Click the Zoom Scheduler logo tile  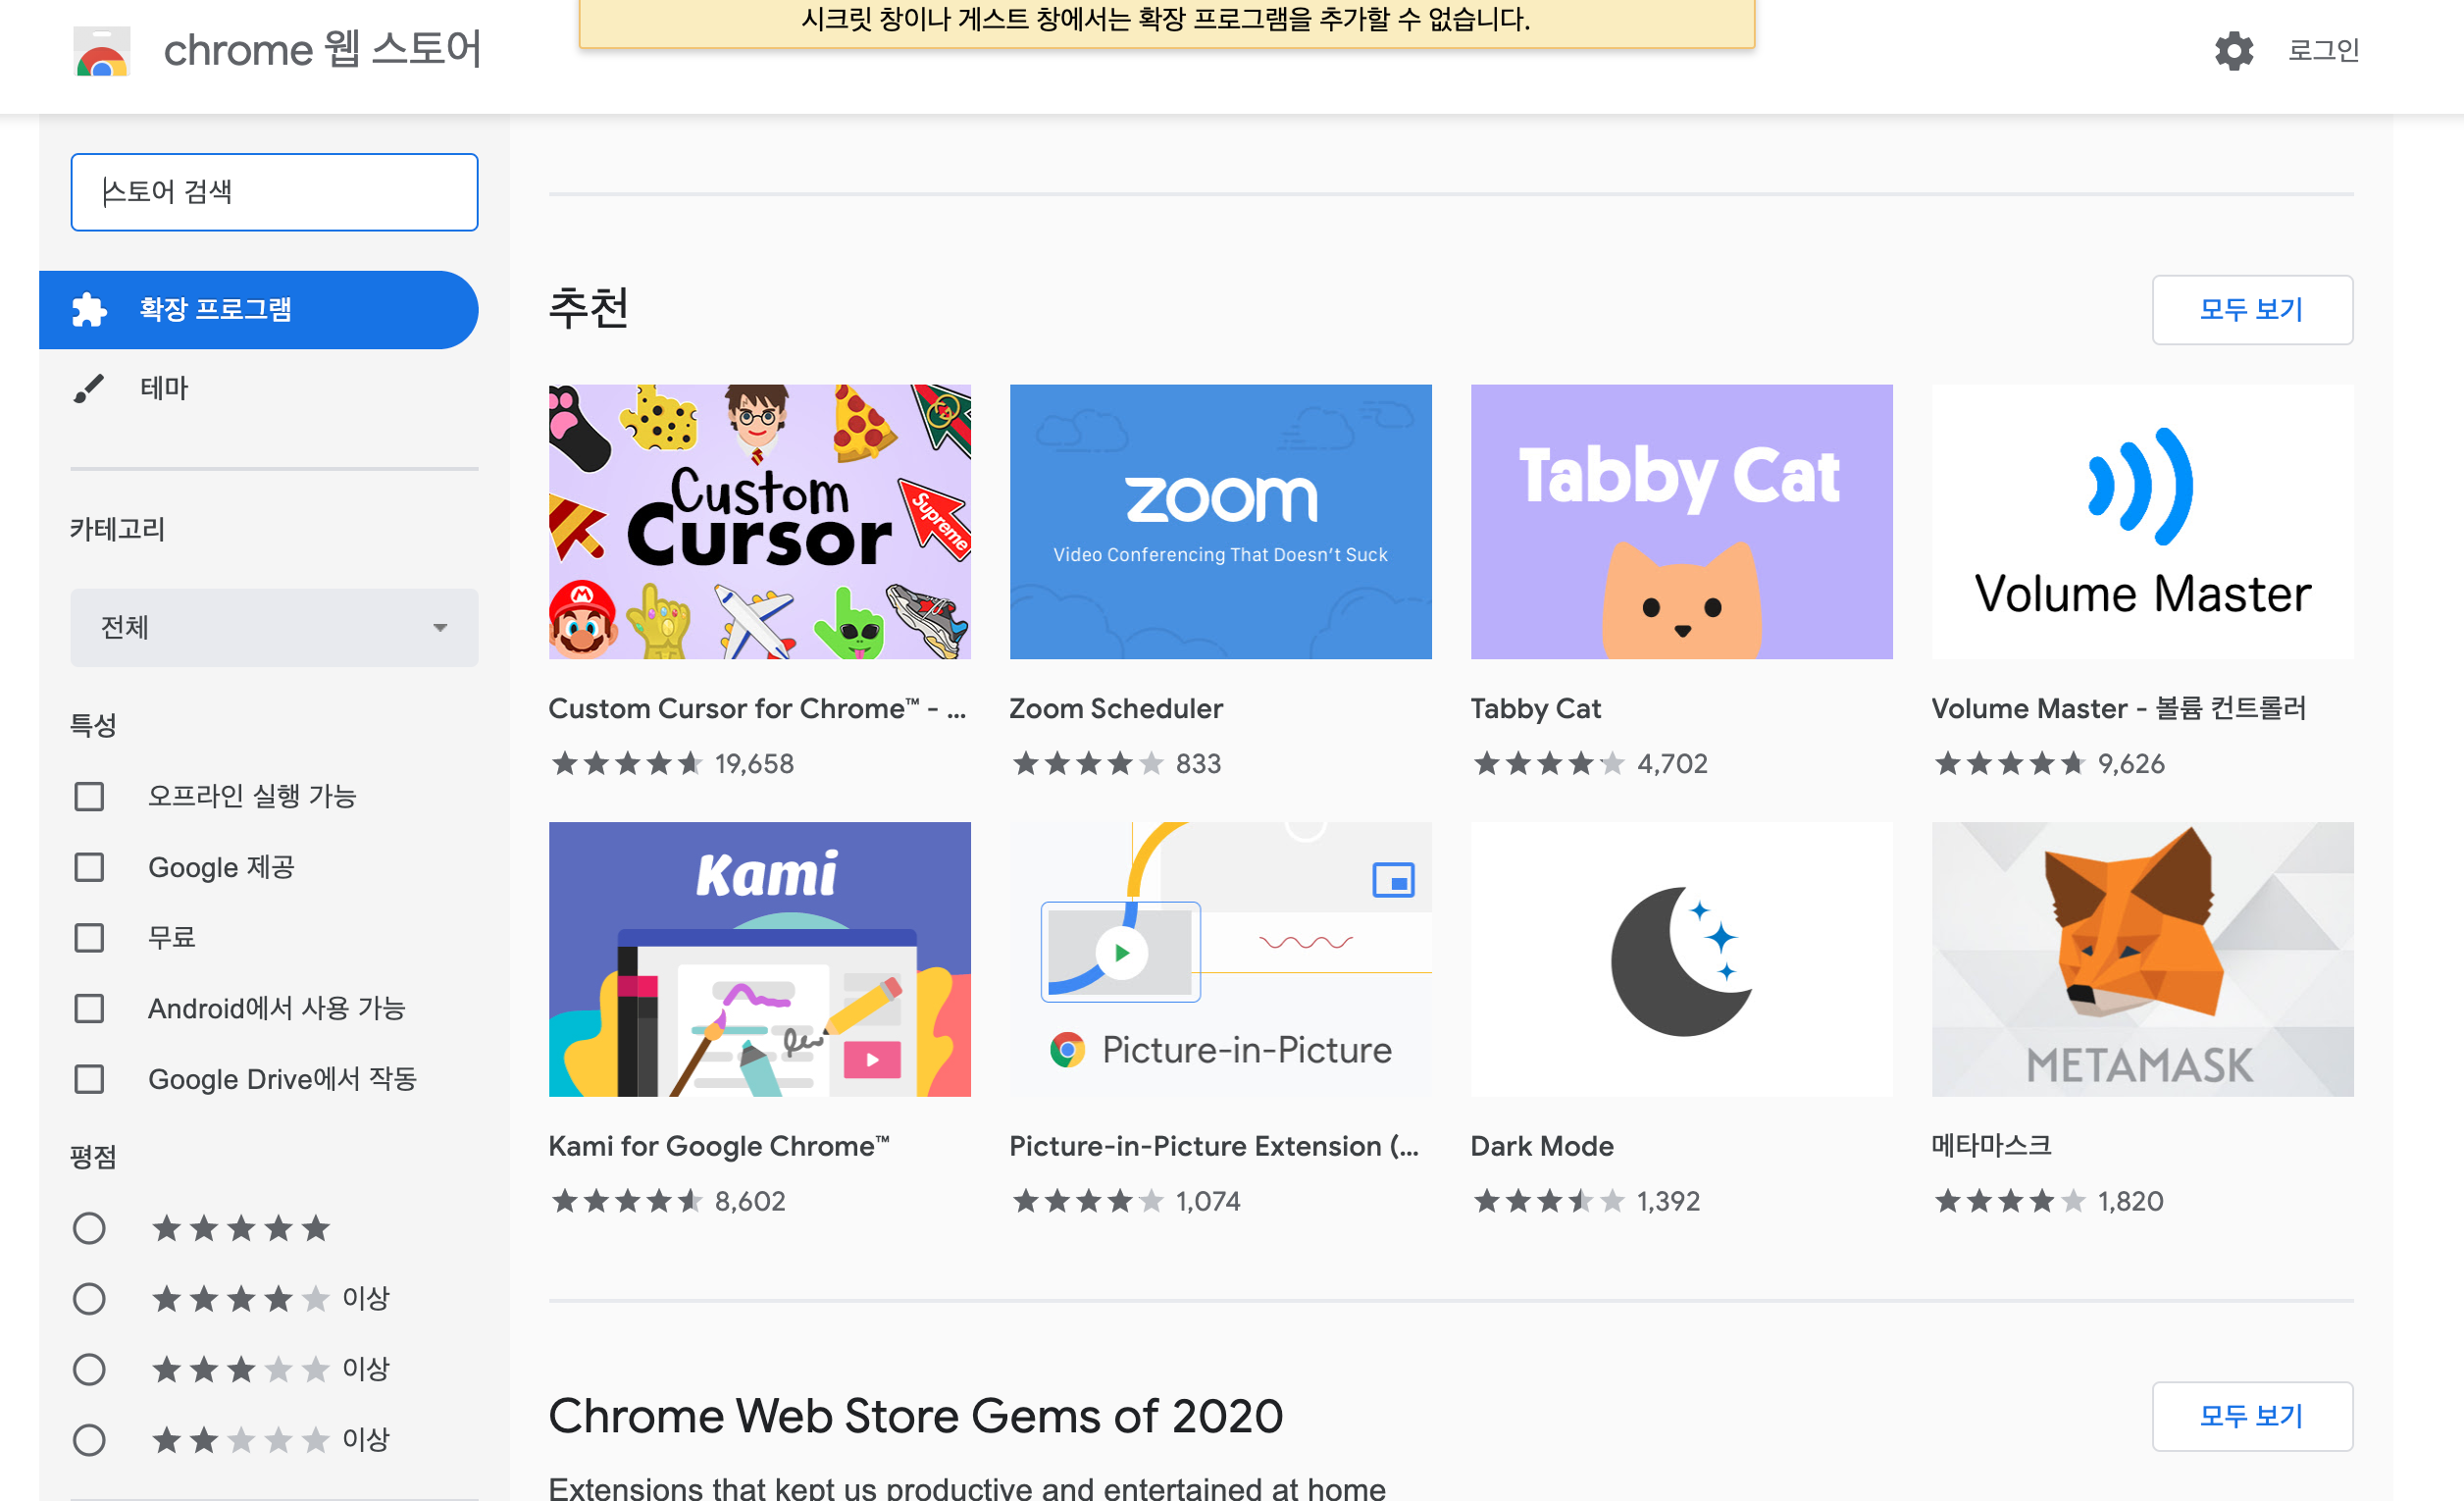(1219, 521)
